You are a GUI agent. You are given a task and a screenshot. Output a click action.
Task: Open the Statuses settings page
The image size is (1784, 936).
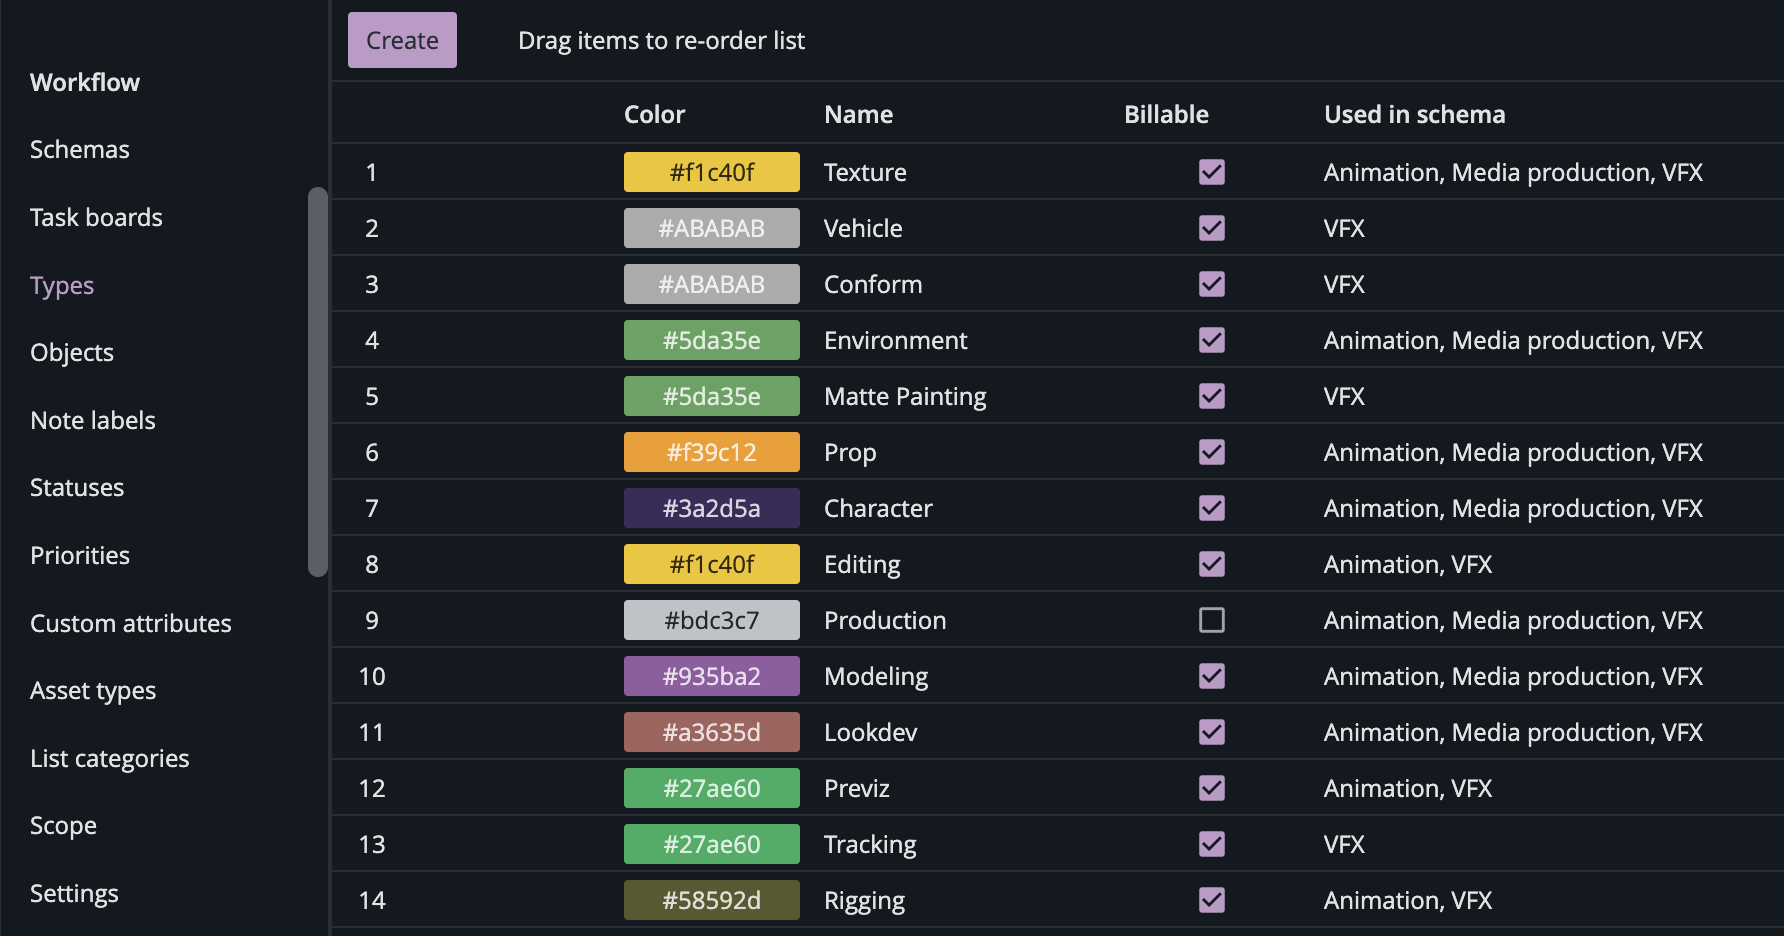[77, 487]
